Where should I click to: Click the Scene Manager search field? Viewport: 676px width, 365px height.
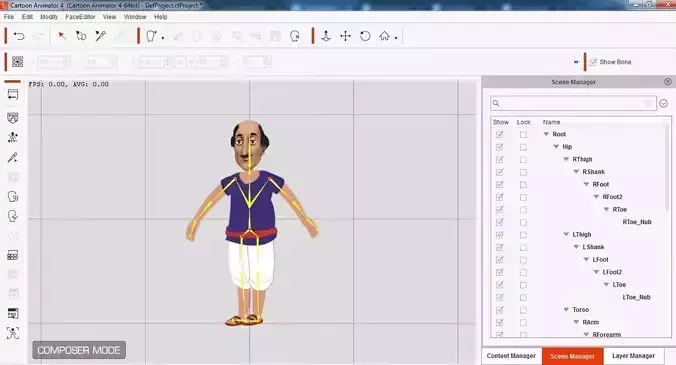[x=573, y=103]
